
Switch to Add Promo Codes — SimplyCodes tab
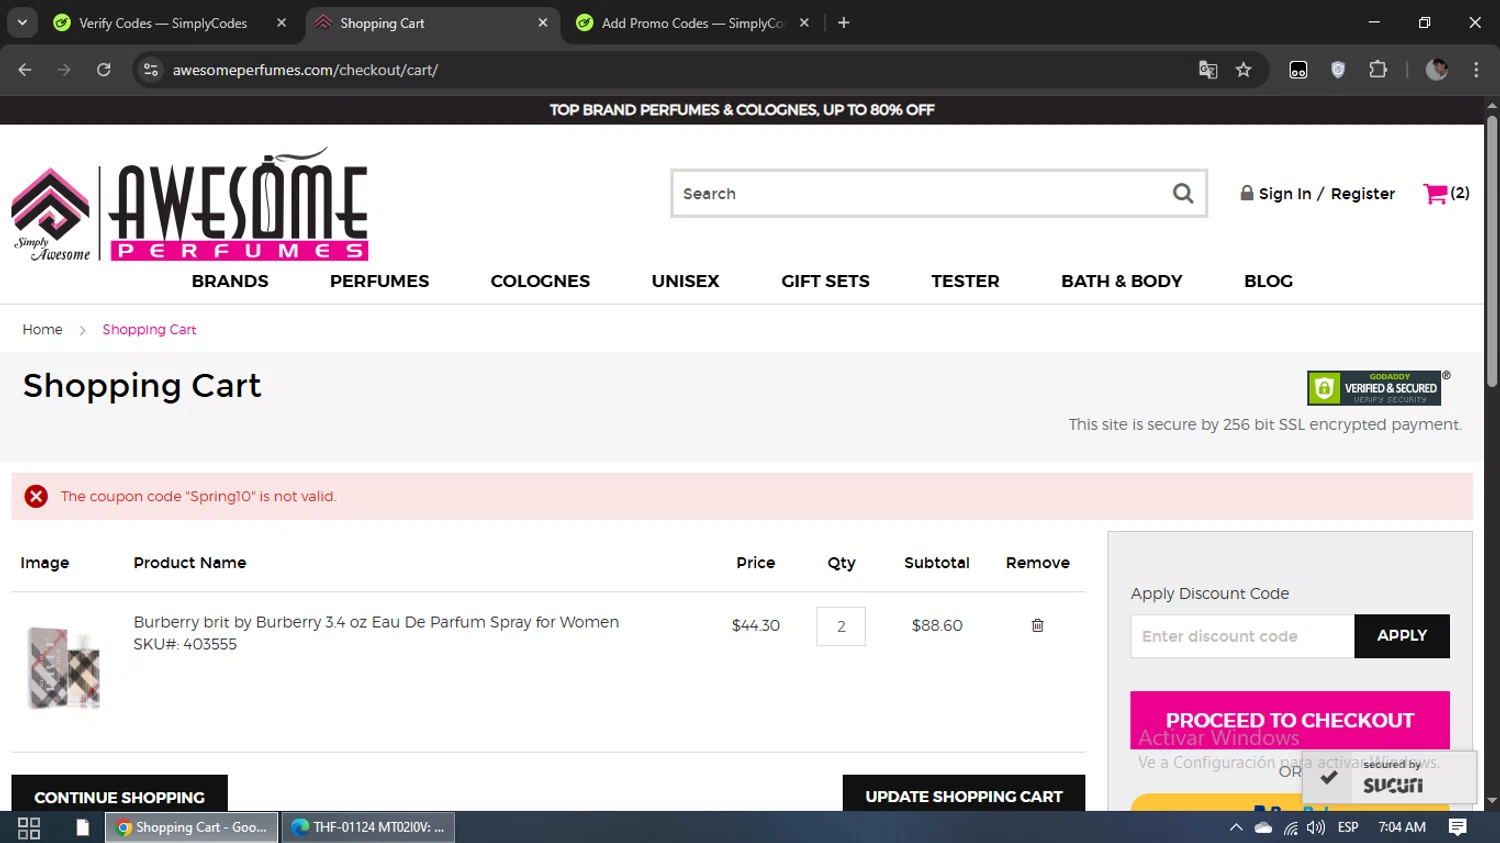tap(693, 23)
